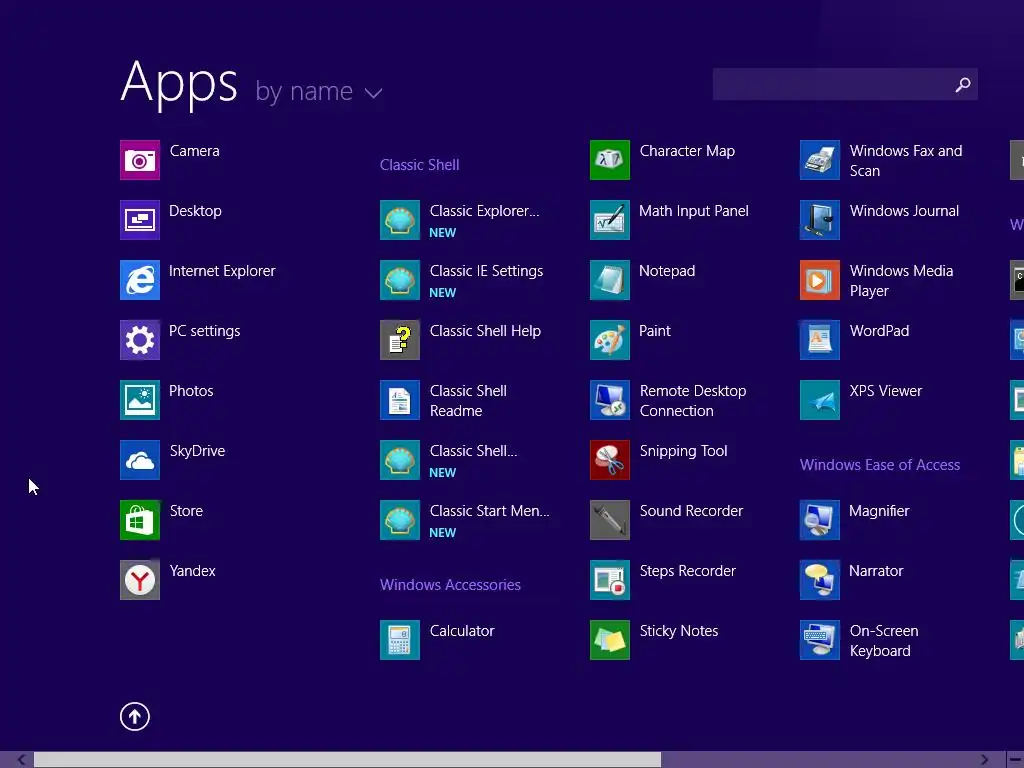Open the Classic Shell Readme document icon
Viewport: 1024px width, 768px height.
(x=400, y=400)
